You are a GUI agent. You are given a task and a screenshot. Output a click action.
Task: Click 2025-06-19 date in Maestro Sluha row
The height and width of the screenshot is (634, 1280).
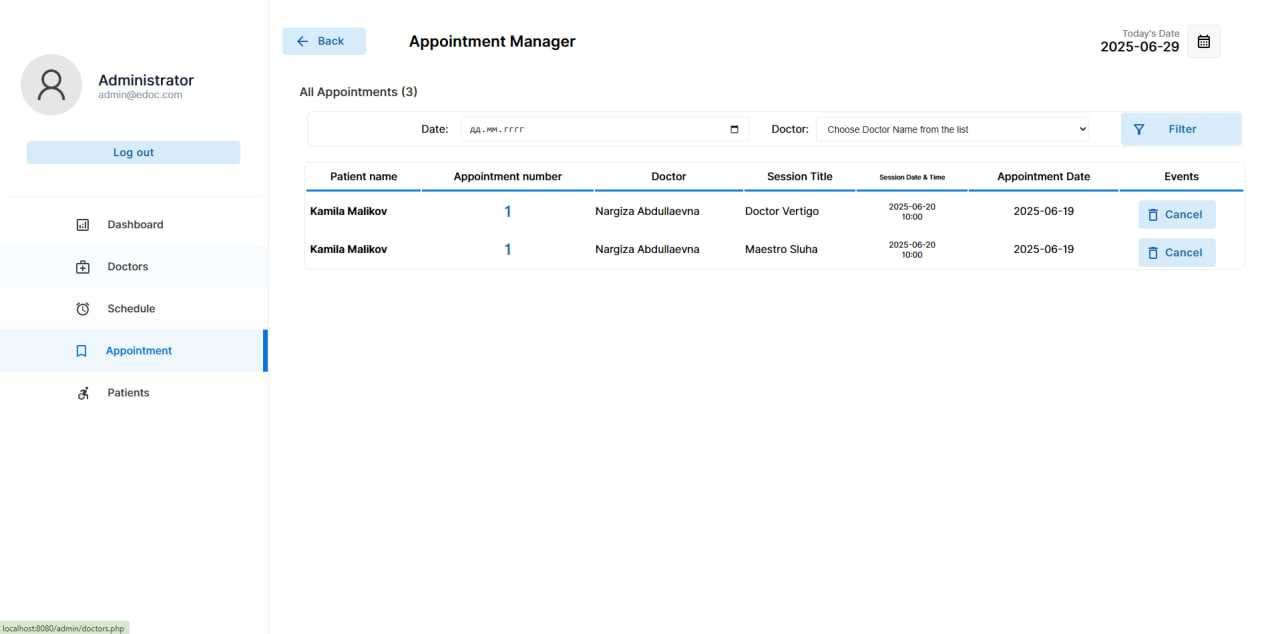pos(1044,249)
